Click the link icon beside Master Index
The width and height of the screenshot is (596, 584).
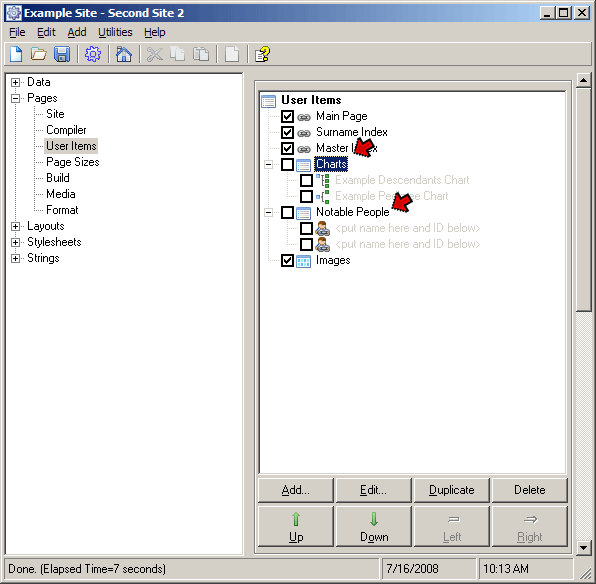pos(304,149)
